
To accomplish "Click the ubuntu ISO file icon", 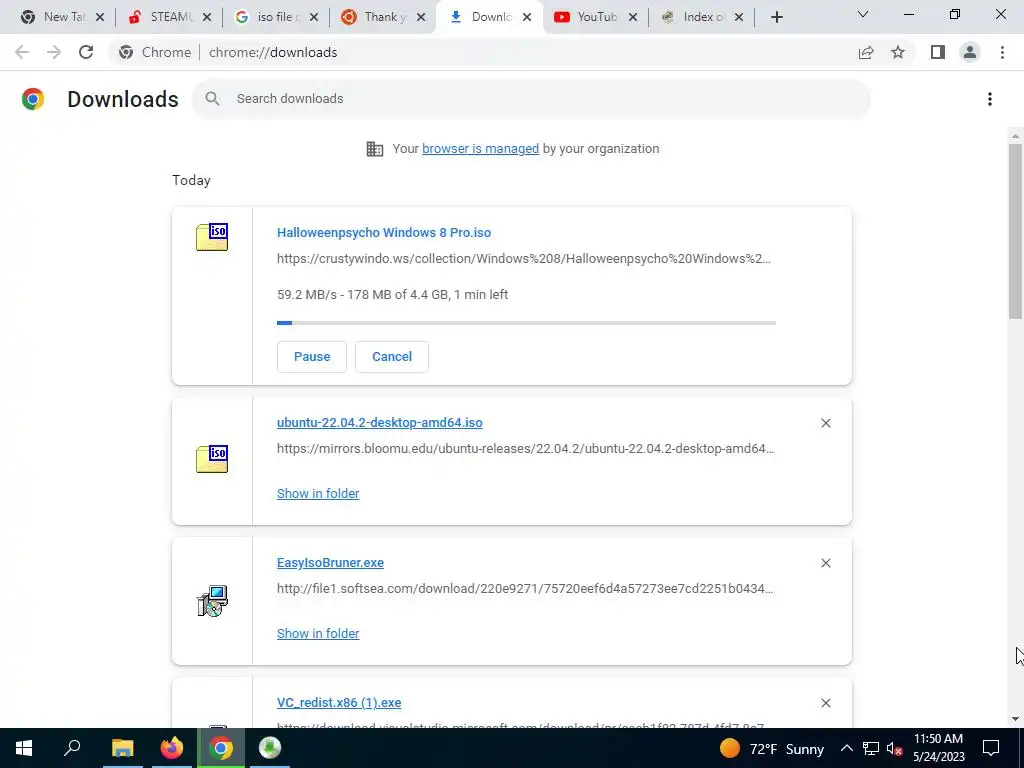I will (x=212, y=458).
